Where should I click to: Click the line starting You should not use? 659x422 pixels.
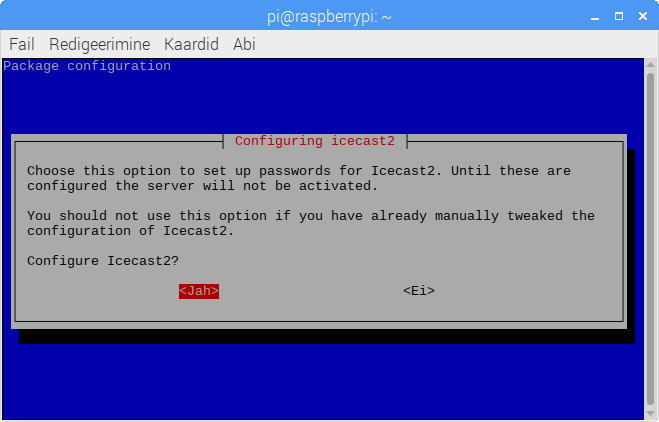[311, 216]
